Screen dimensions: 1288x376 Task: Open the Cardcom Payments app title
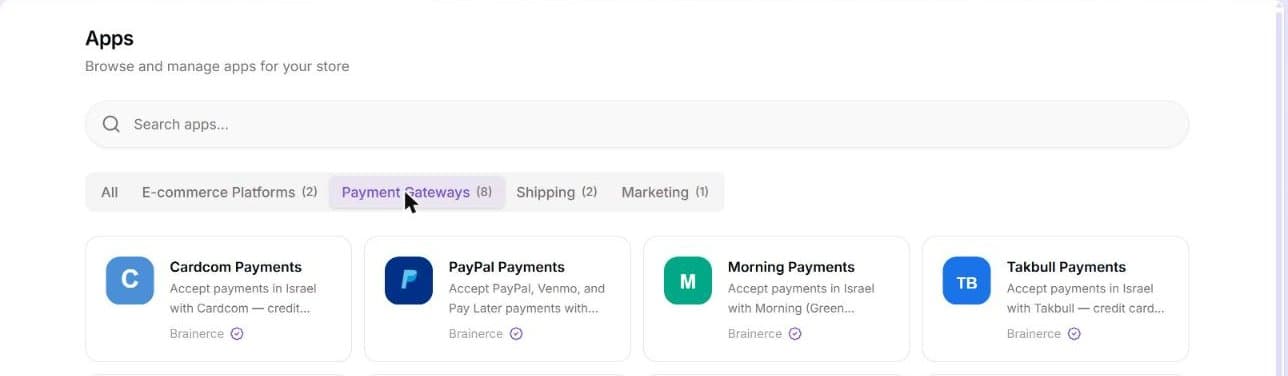point(236,267)
